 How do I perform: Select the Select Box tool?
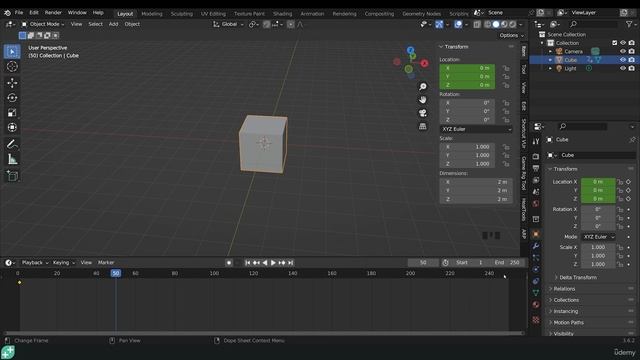12,52
